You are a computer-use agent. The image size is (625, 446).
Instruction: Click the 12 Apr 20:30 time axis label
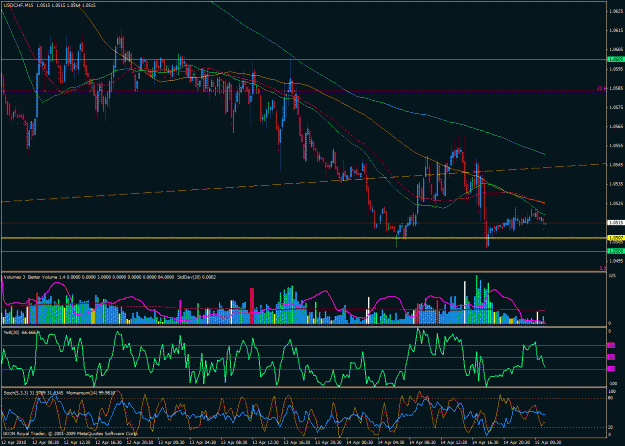pos(140,442)
